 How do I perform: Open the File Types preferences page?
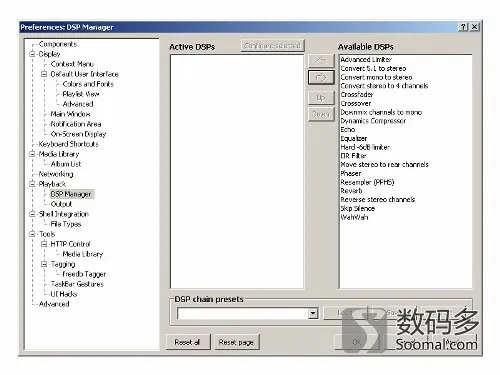[x=66, y=224]
